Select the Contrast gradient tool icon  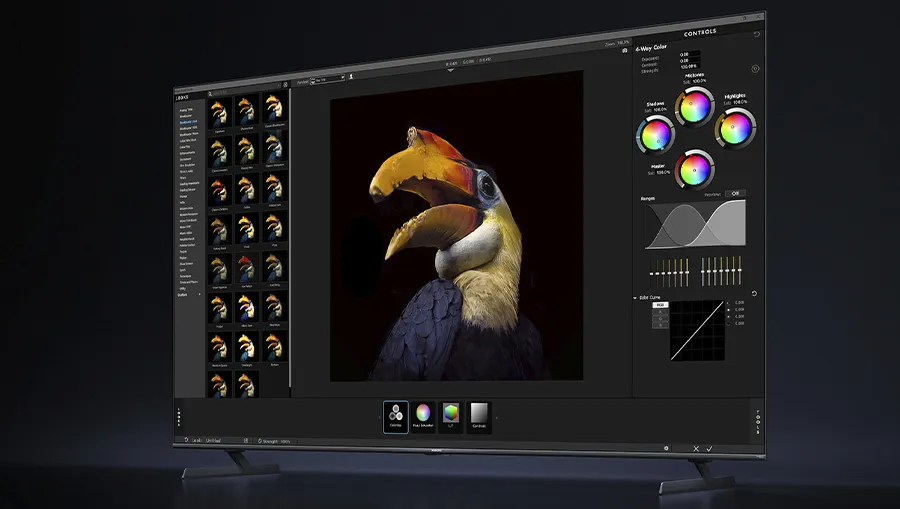(479, 416)
